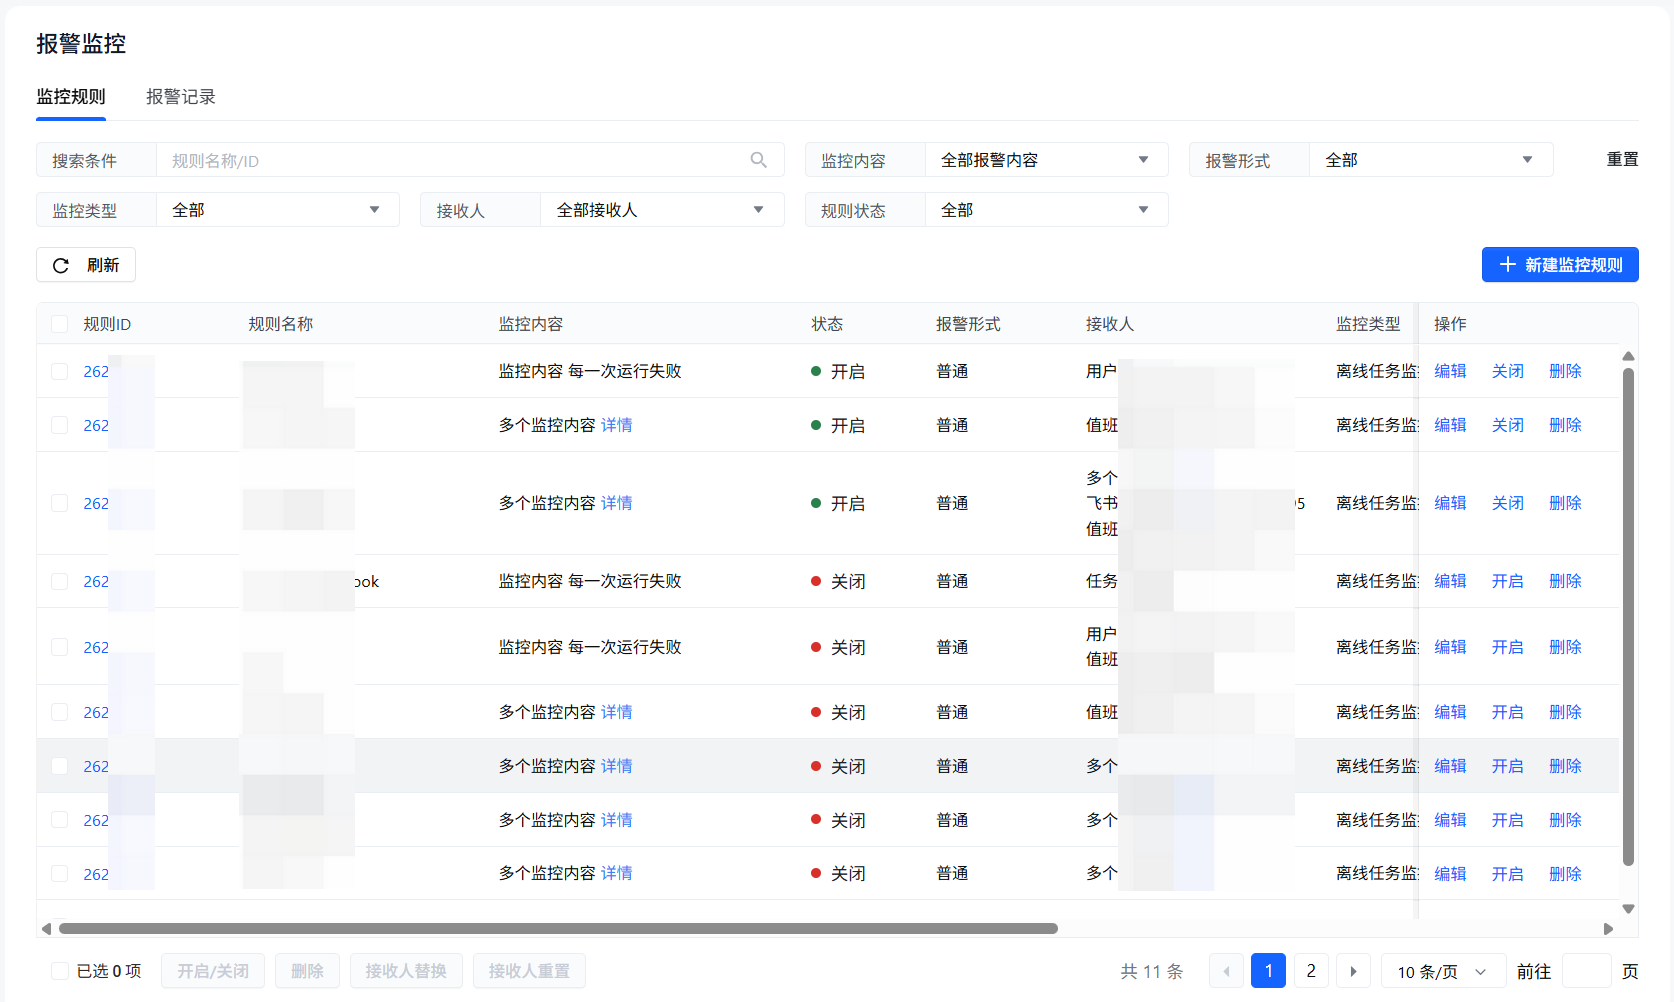
Task: Click 关闭 action in the first table row
Action: (x=1508, y=371)
